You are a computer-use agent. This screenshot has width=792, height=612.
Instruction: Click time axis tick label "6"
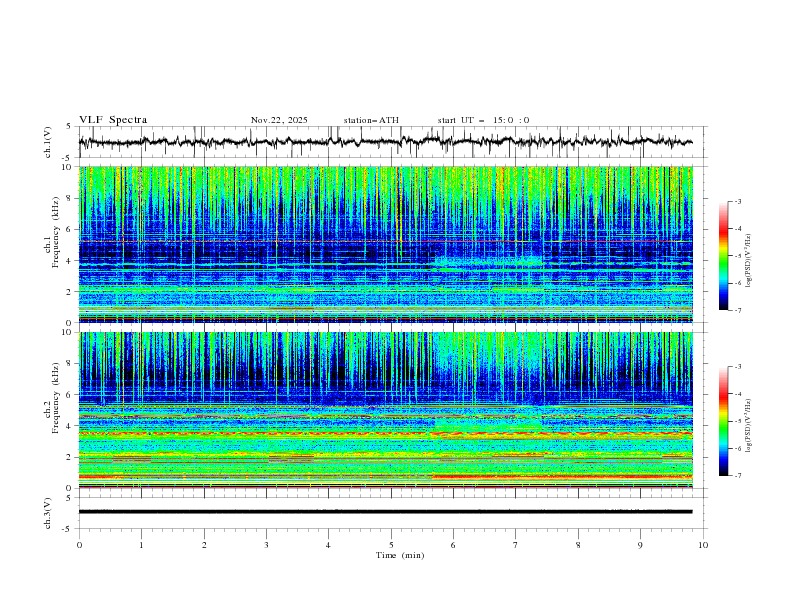point(453,545)
